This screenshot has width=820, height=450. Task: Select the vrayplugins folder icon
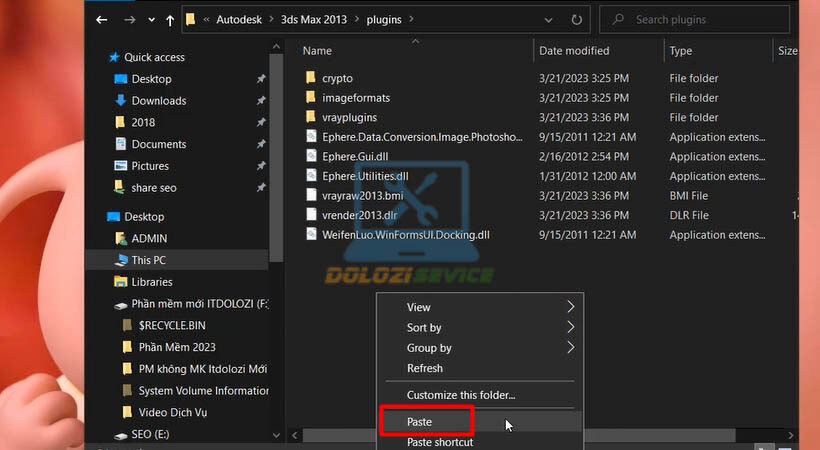[x=311, y=117]
